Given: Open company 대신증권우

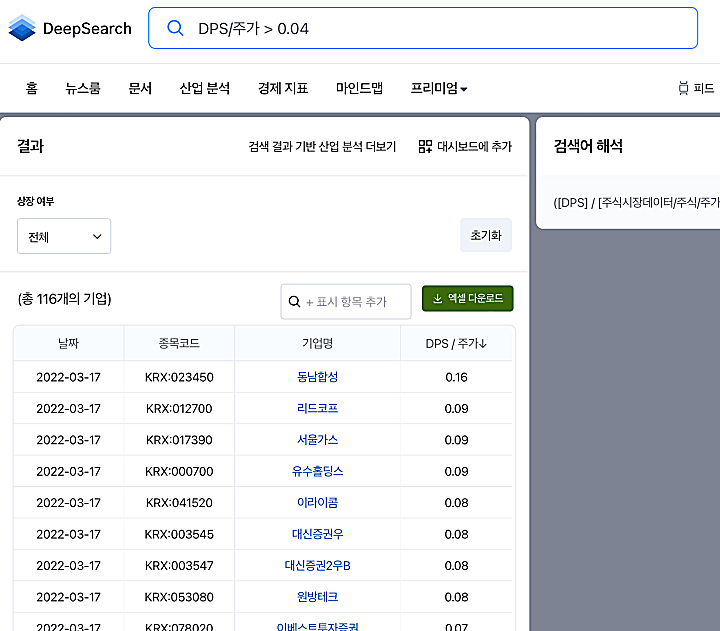Looking at the screenshot, I should pyautogui.click(x=317, y=534).
